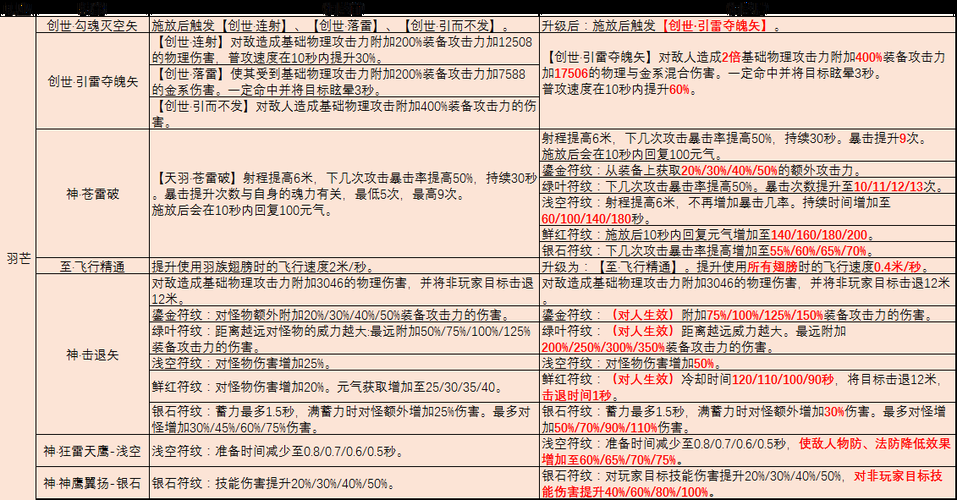This screenshot has width=957, height=500.
Task: Select 鎏金符纹（对人生效）cell with "75%/100%/125%/150%"
Action: click(748, 314)
